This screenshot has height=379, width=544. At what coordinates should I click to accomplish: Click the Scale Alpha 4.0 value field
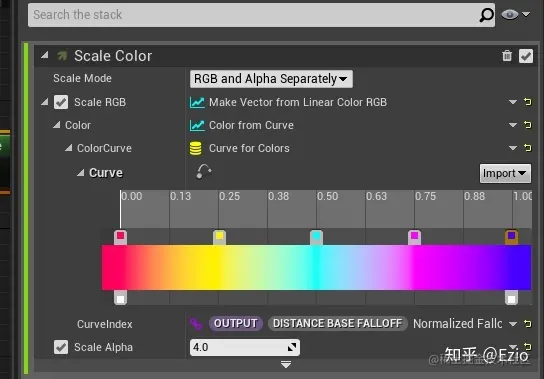coord(245,347)
